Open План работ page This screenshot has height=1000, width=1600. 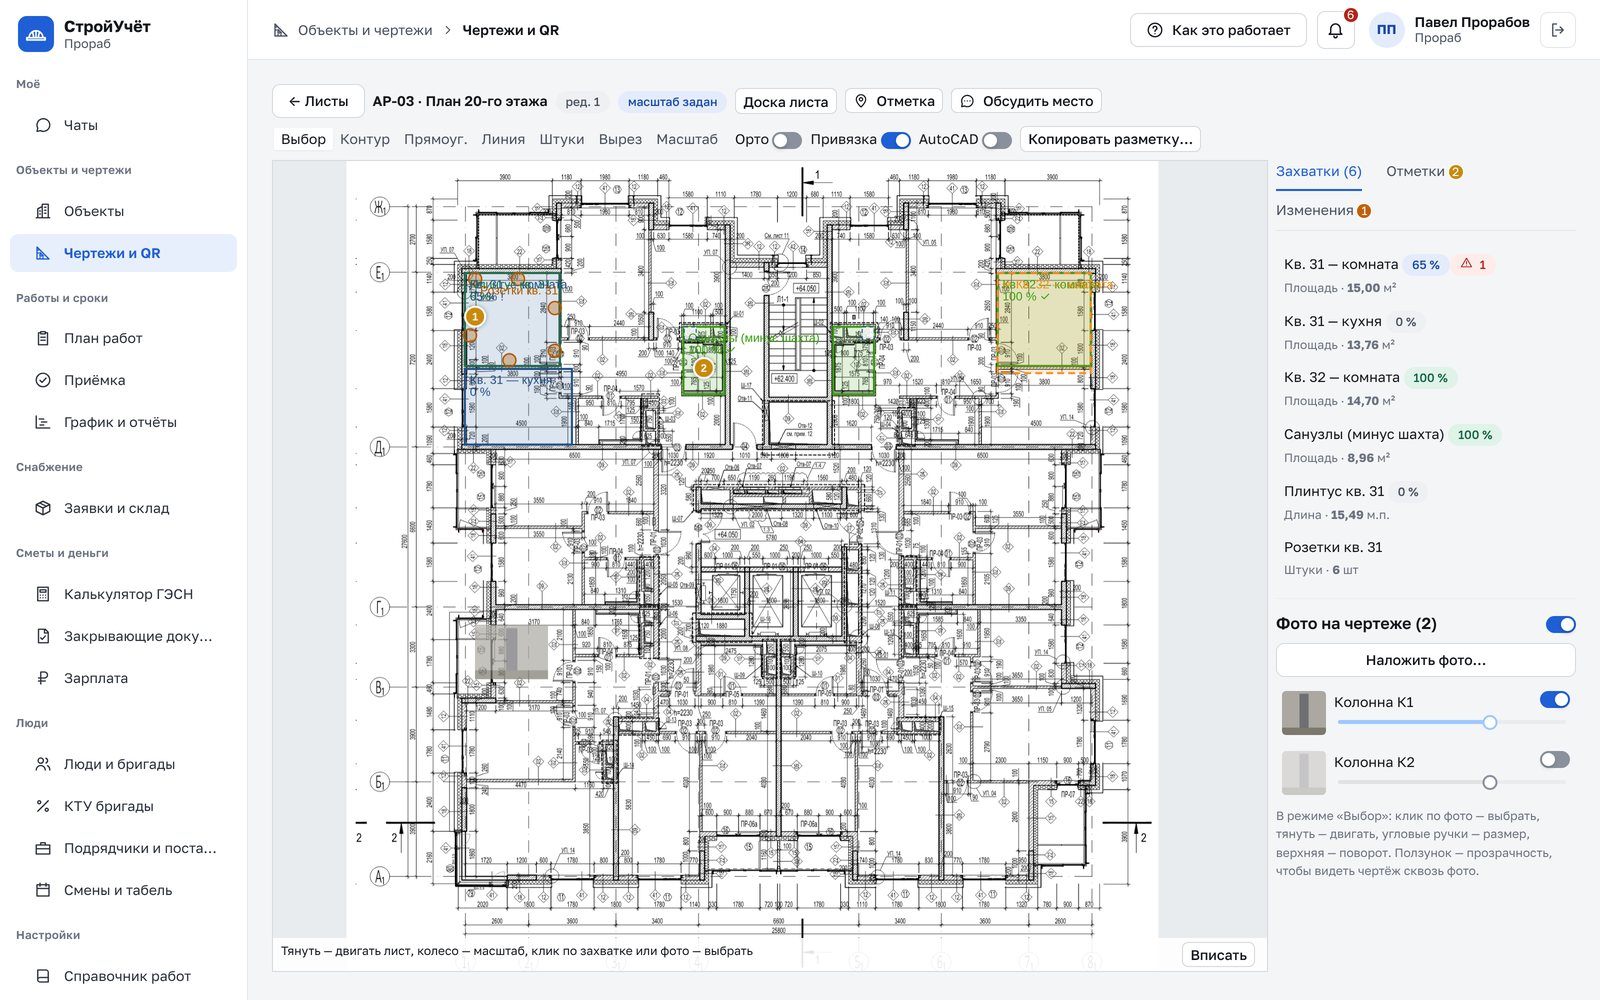[123, 338]
